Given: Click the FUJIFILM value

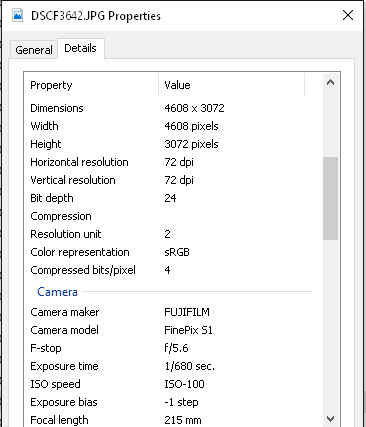Looking at the screenshot, I should tap(187, 312).
